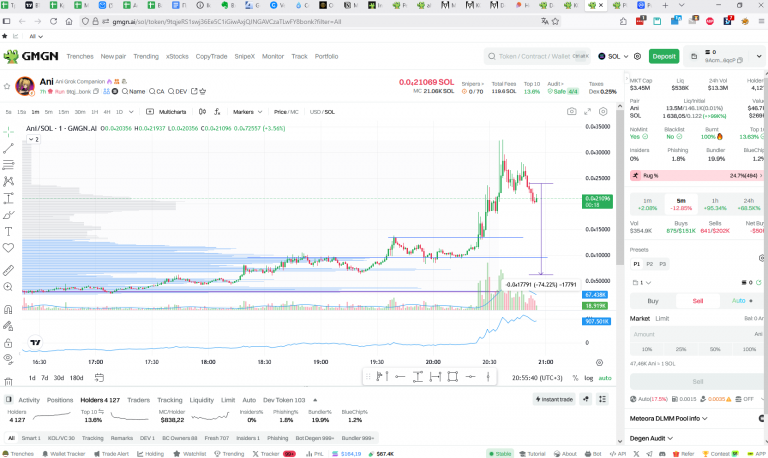Image resolution: width=768 pixels, height=458 pixels.
Task: Search token by Name on X
Action: click(x=133, y=92)
